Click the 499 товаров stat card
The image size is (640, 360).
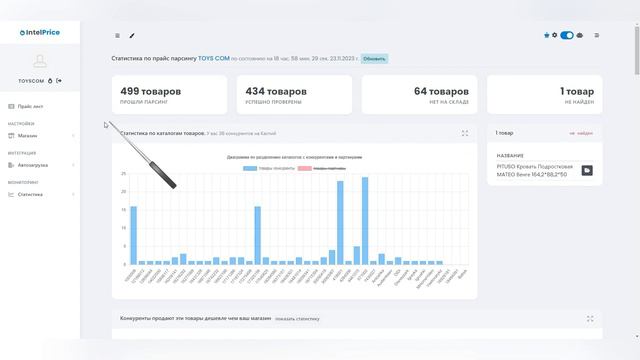click(169, 95)
